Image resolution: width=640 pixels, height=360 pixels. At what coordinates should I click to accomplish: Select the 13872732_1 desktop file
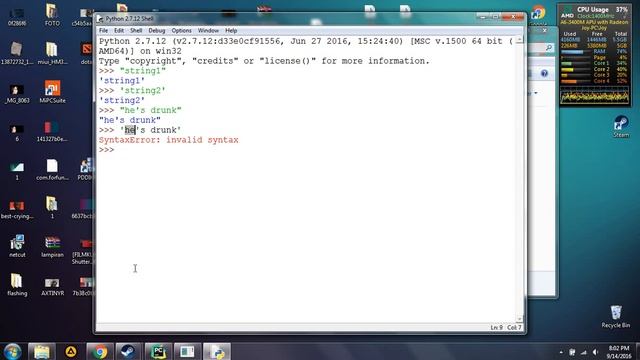17,53
